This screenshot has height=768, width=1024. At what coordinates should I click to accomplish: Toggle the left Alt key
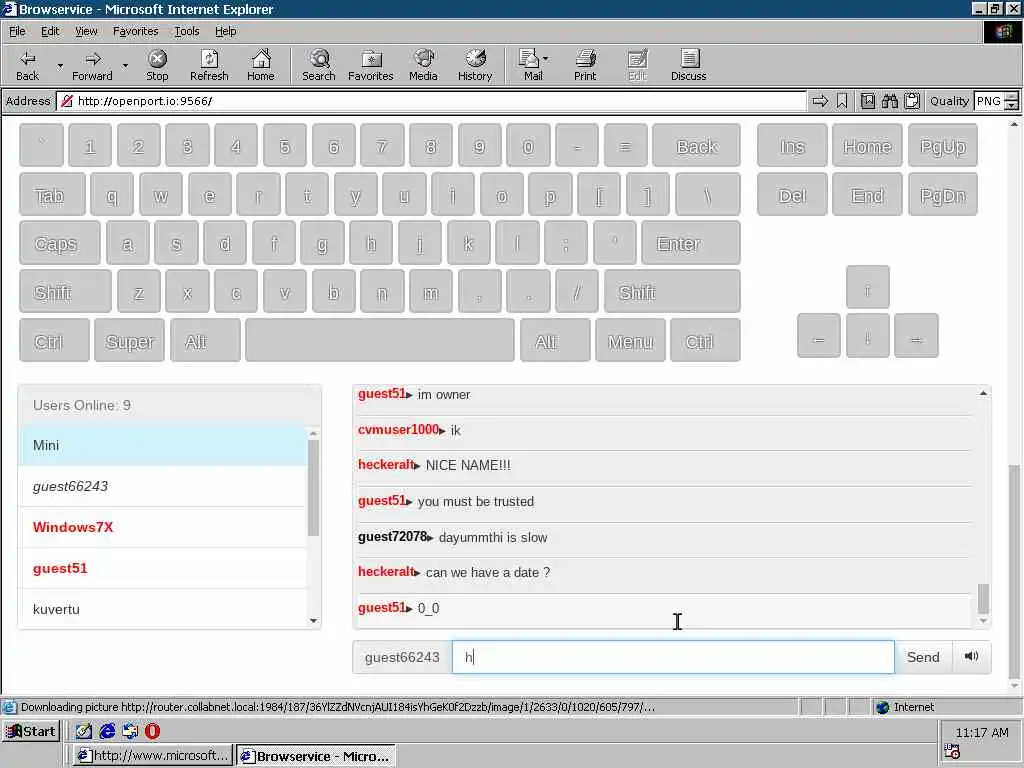pos(205,340)
